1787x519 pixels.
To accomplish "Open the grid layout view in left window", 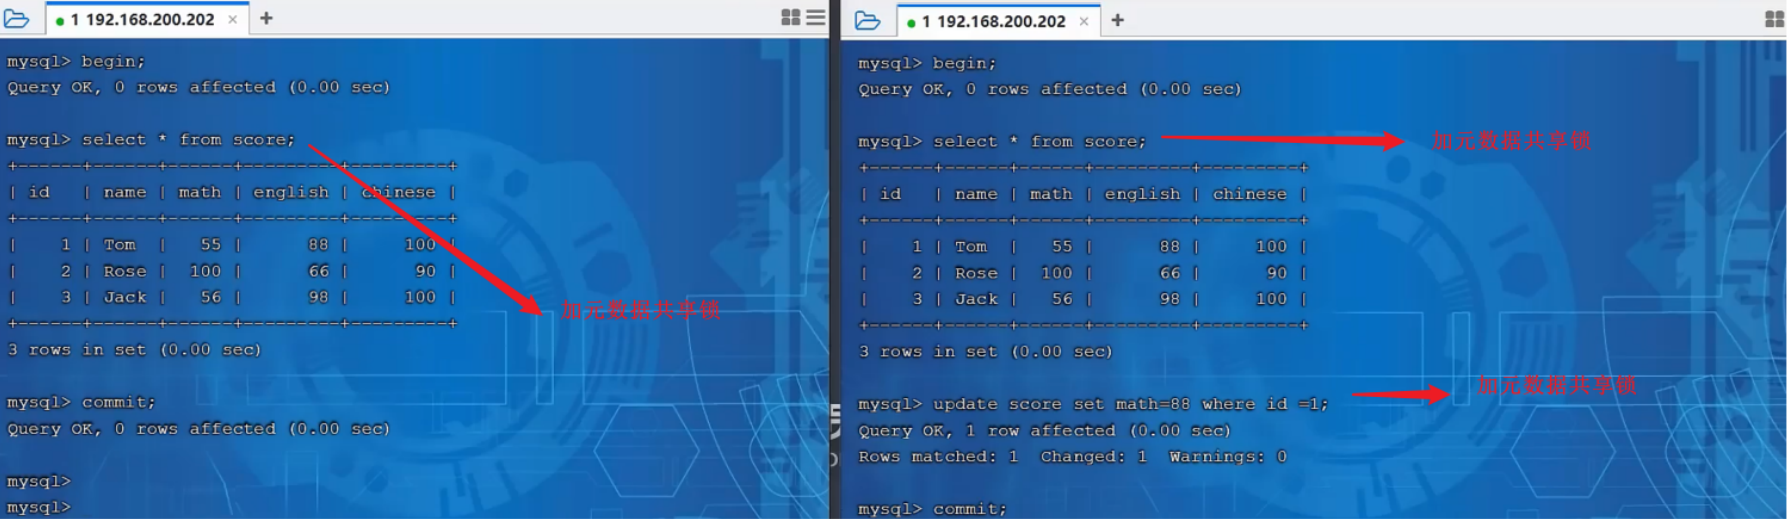I will tap(790, 17).
